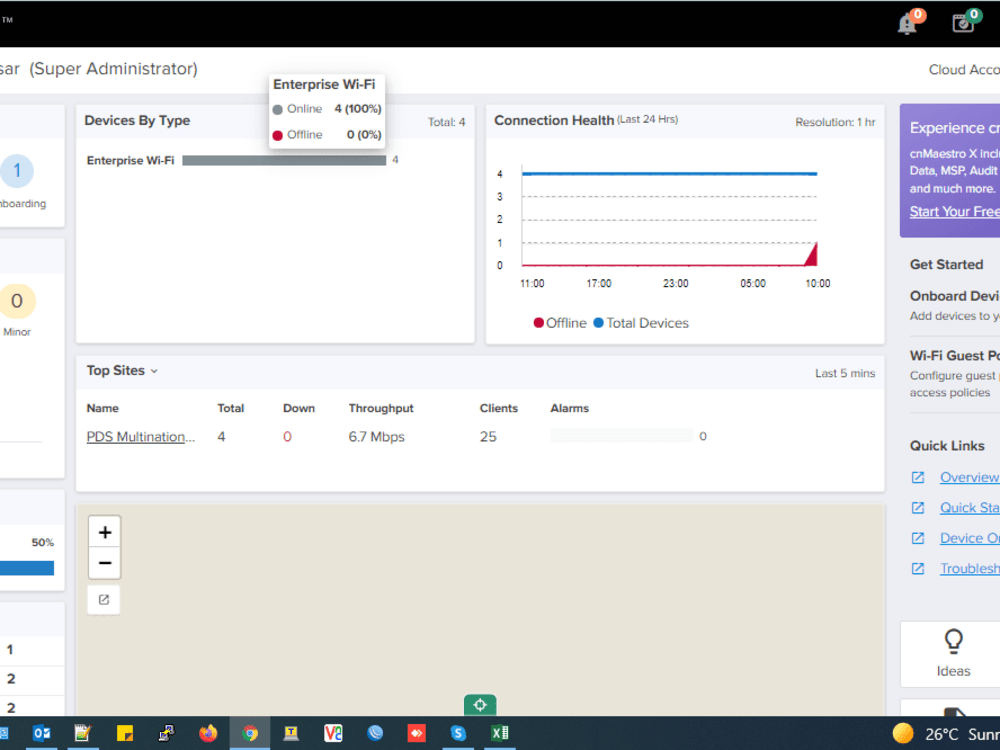
Task: Click the edit annotation icon on the map
Action: (104, 599)
